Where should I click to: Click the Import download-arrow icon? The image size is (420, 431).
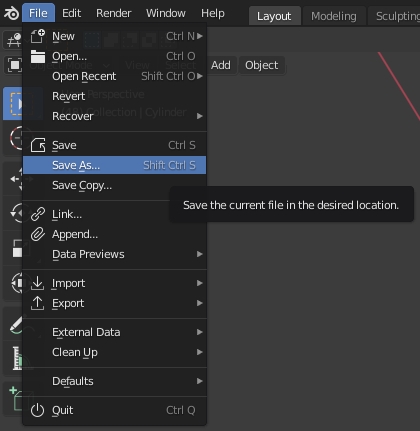click(x=37, y=283)
